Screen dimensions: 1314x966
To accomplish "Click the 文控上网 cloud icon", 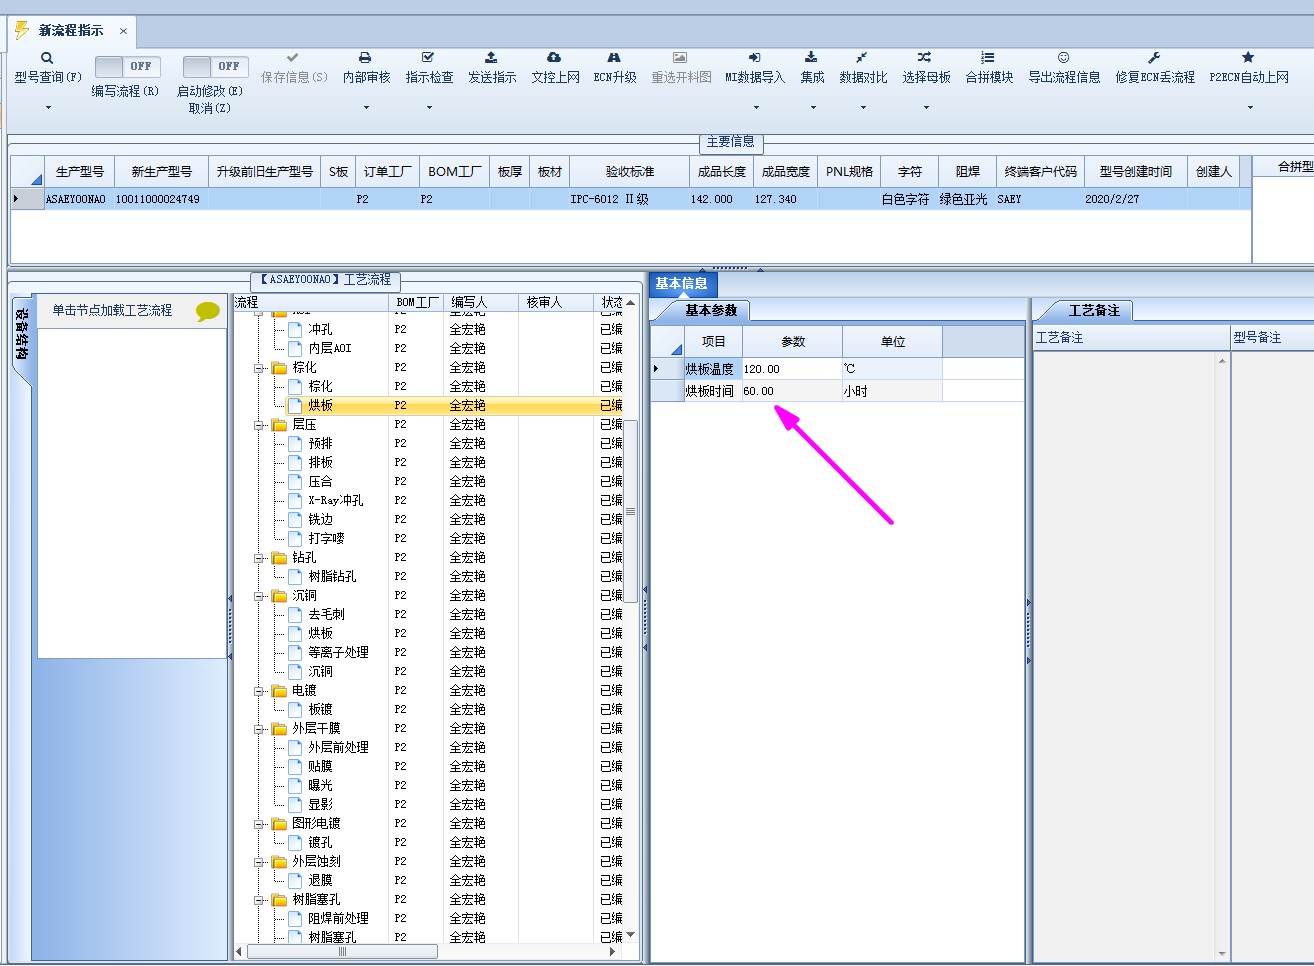I will coord(554,58).
